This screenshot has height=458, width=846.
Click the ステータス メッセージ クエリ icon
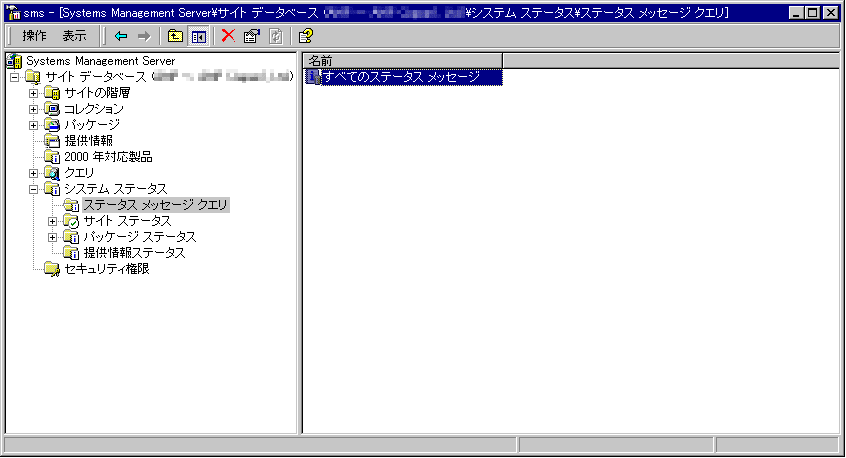coord(71,205)
